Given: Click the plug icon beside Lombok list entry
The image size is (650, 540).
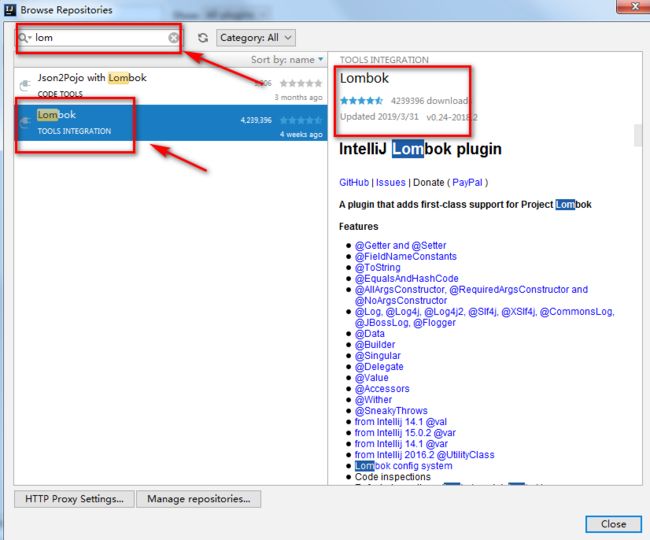Looking at the screenshot, I should coord(25,122).
